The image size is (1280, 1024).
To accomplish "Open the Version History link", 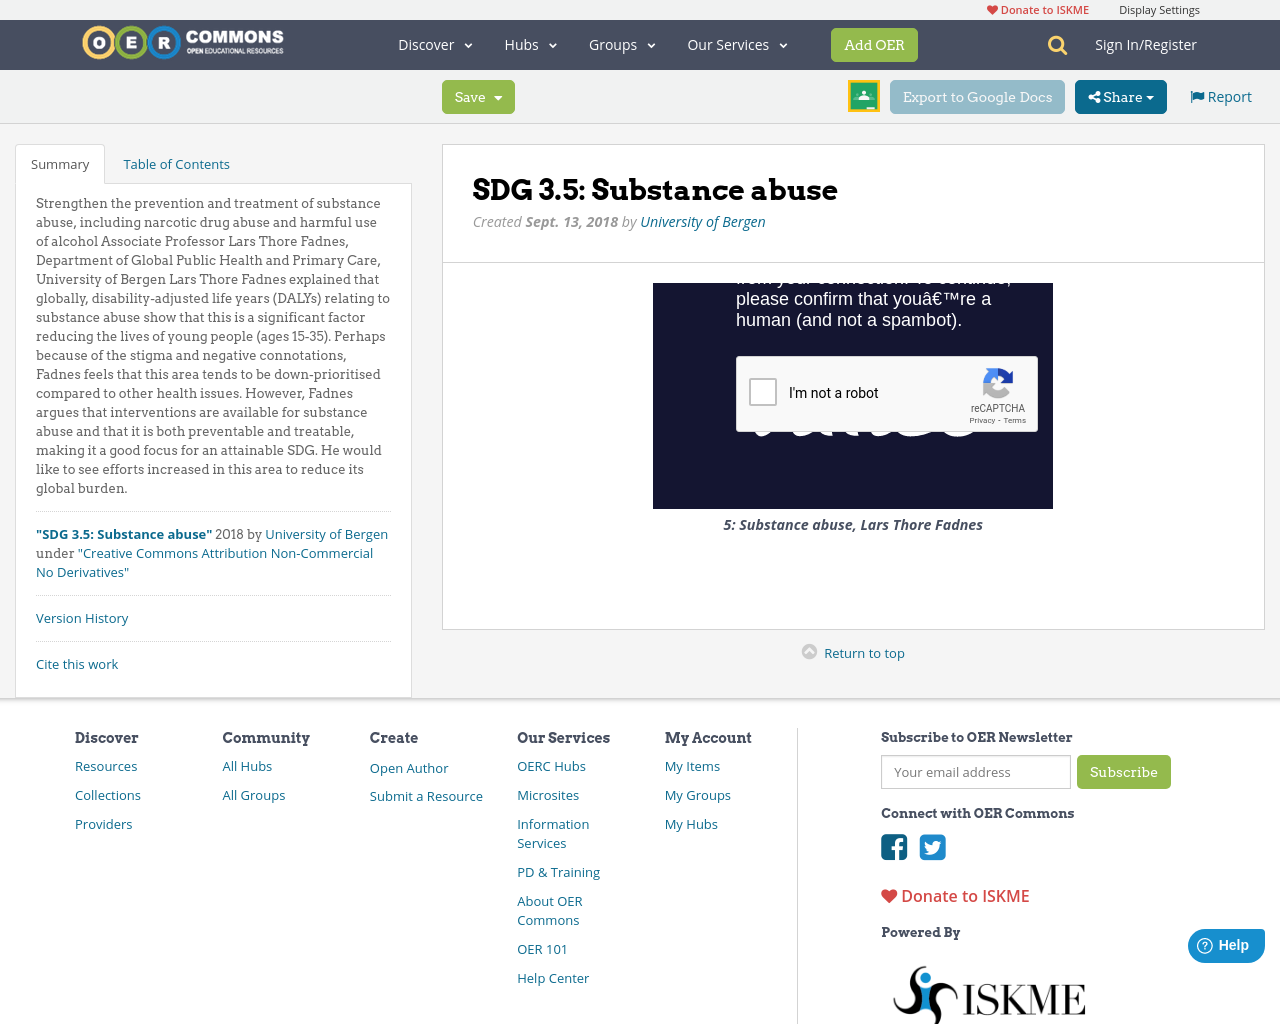I will [x=82, y=617].
